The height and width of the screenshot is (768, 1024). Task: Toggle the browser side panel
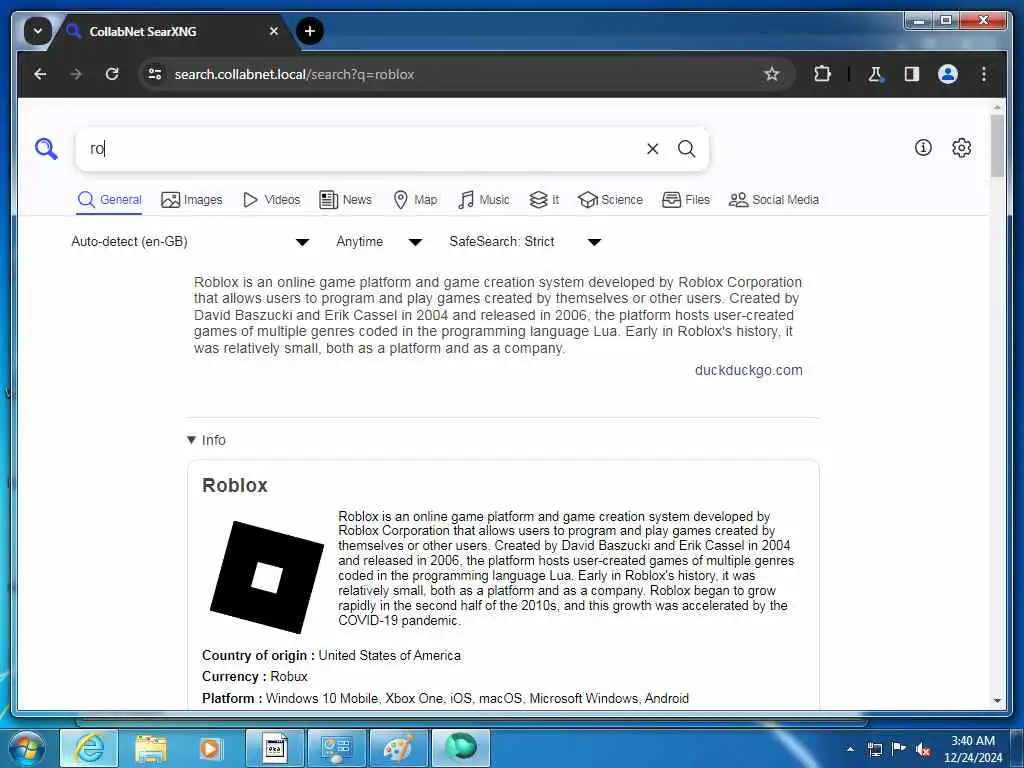coord(912,74)
